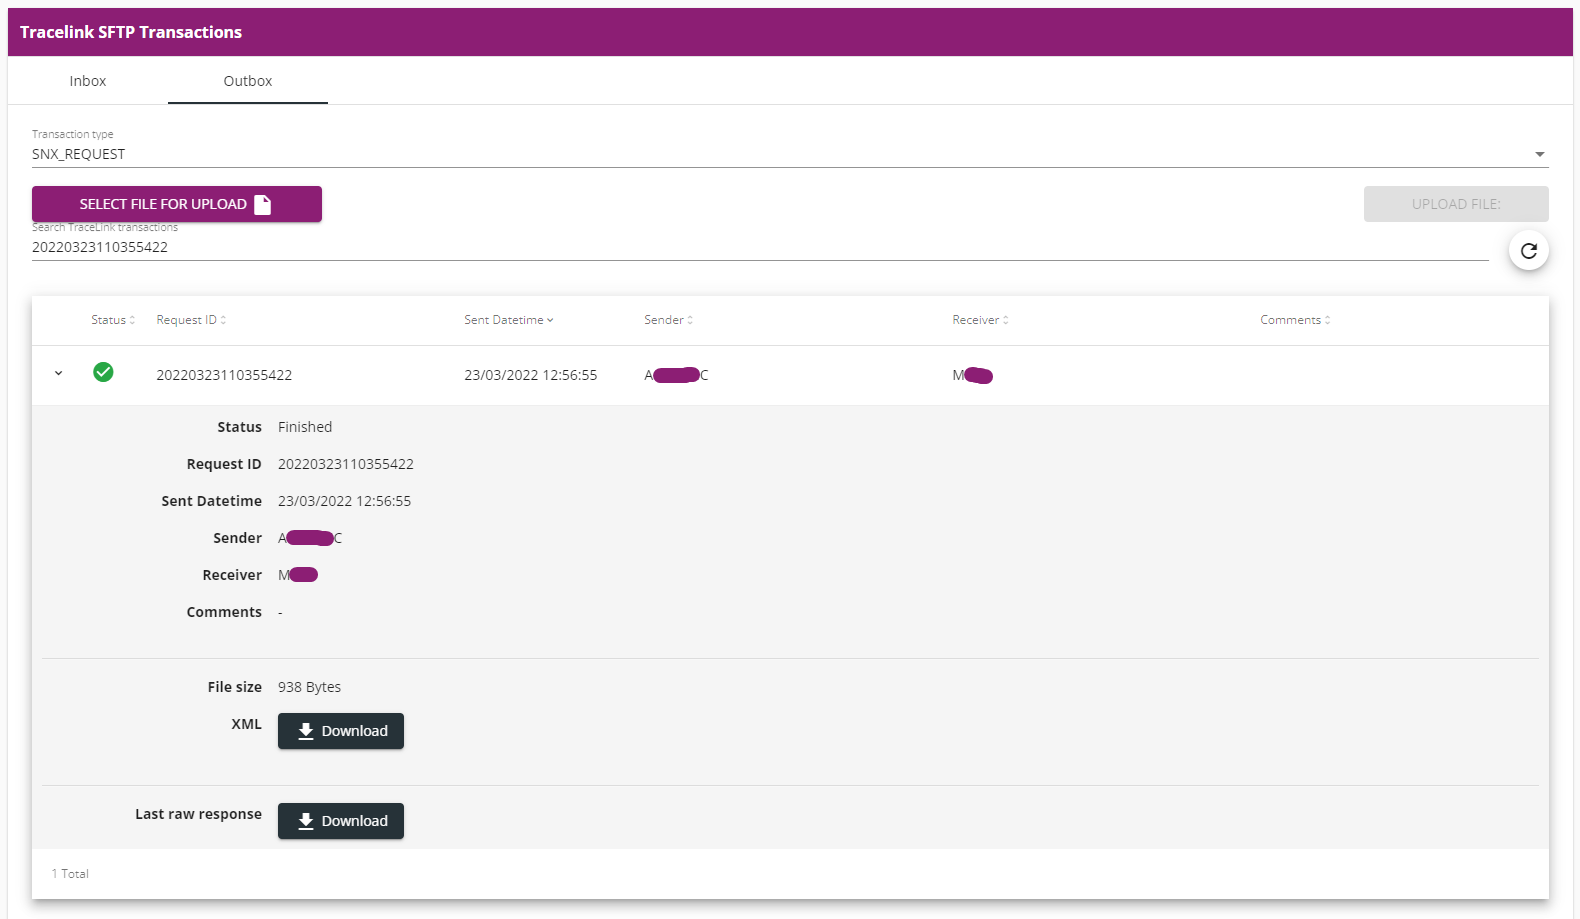Click the 'Finished' status value
Viewport: 1580px width, 919px height.
tap(305, 427)
